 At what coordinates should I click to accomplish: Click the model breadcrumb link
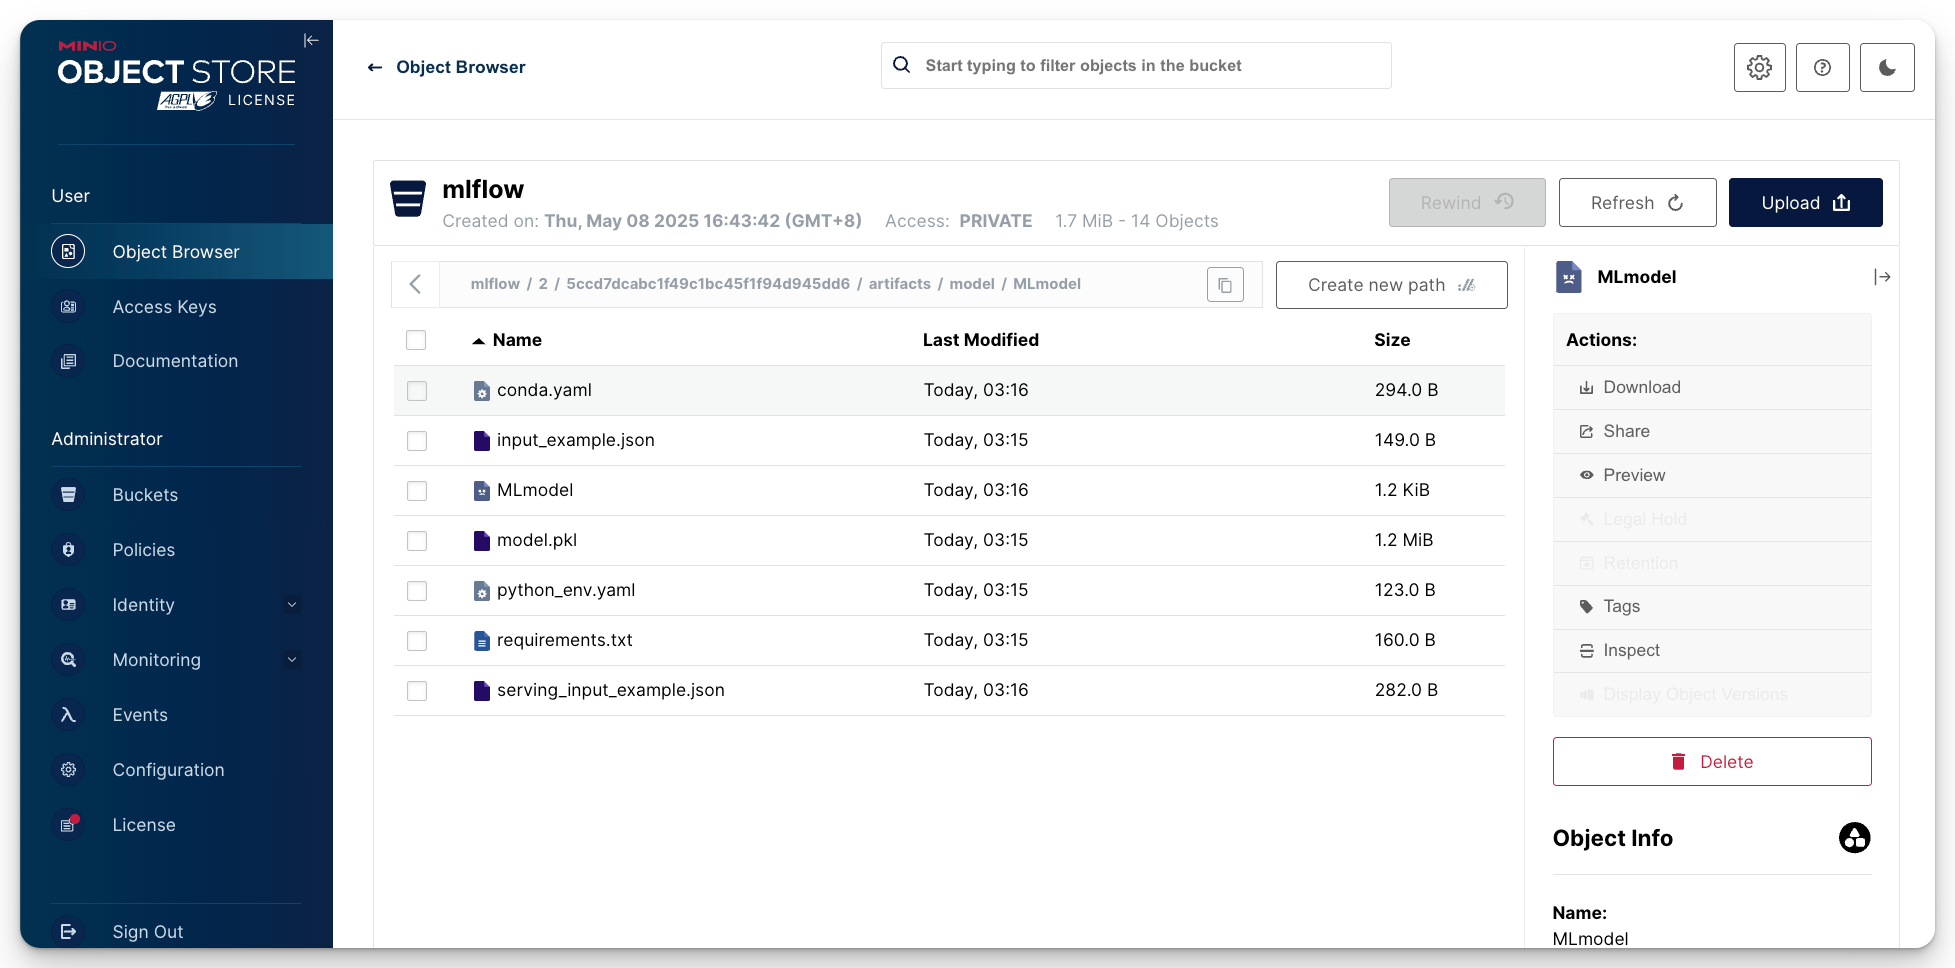click(971, 284)
